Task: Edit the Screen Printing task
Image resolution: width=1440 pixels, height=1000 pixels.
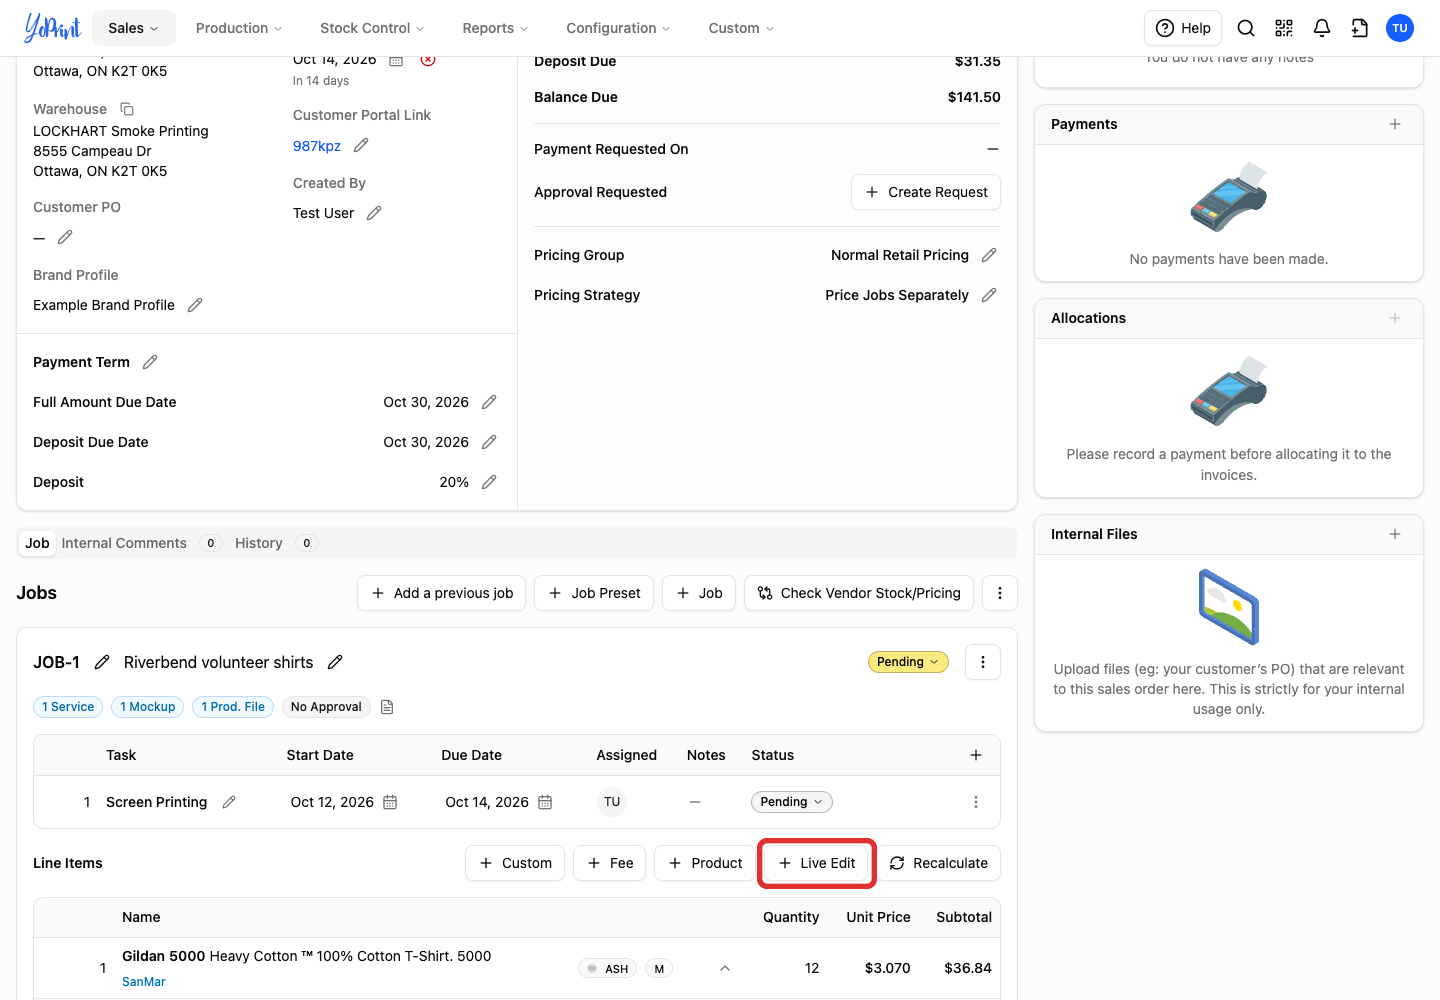Action: pyautogui.click(x=229, y=802)
